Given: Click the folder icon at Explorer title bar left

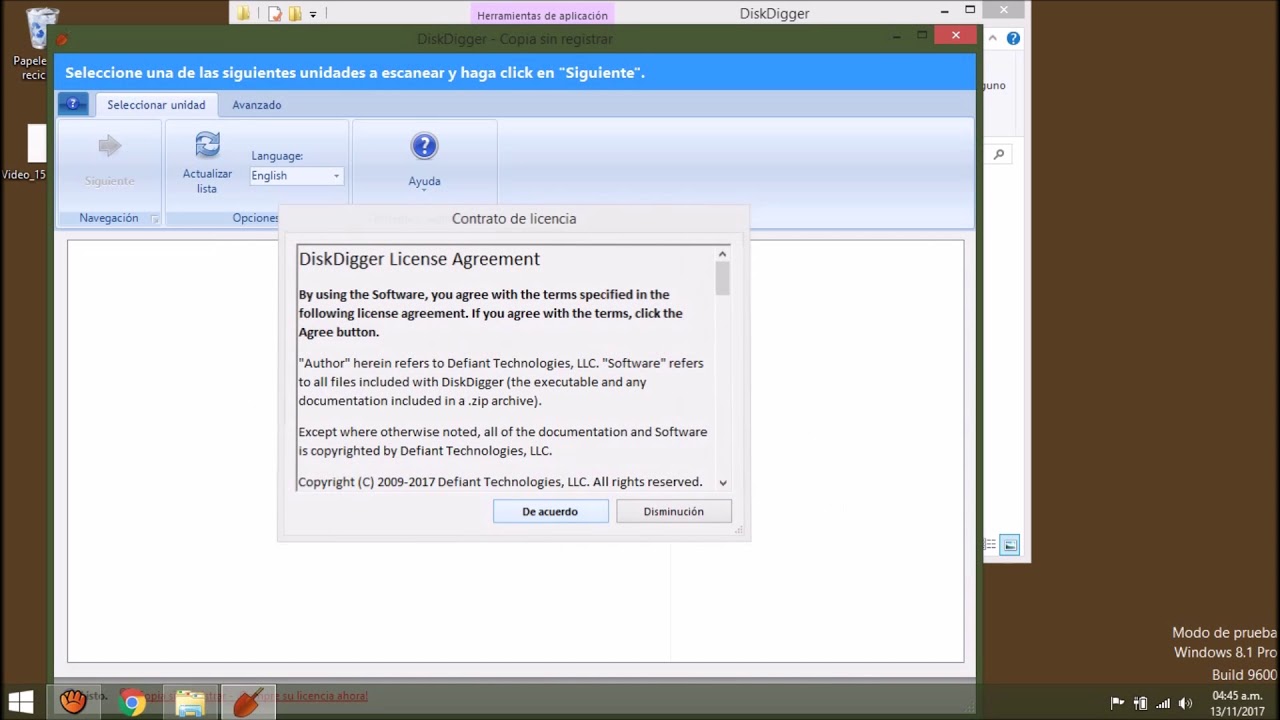Looking at the screenshot, I should click(243, 14).
